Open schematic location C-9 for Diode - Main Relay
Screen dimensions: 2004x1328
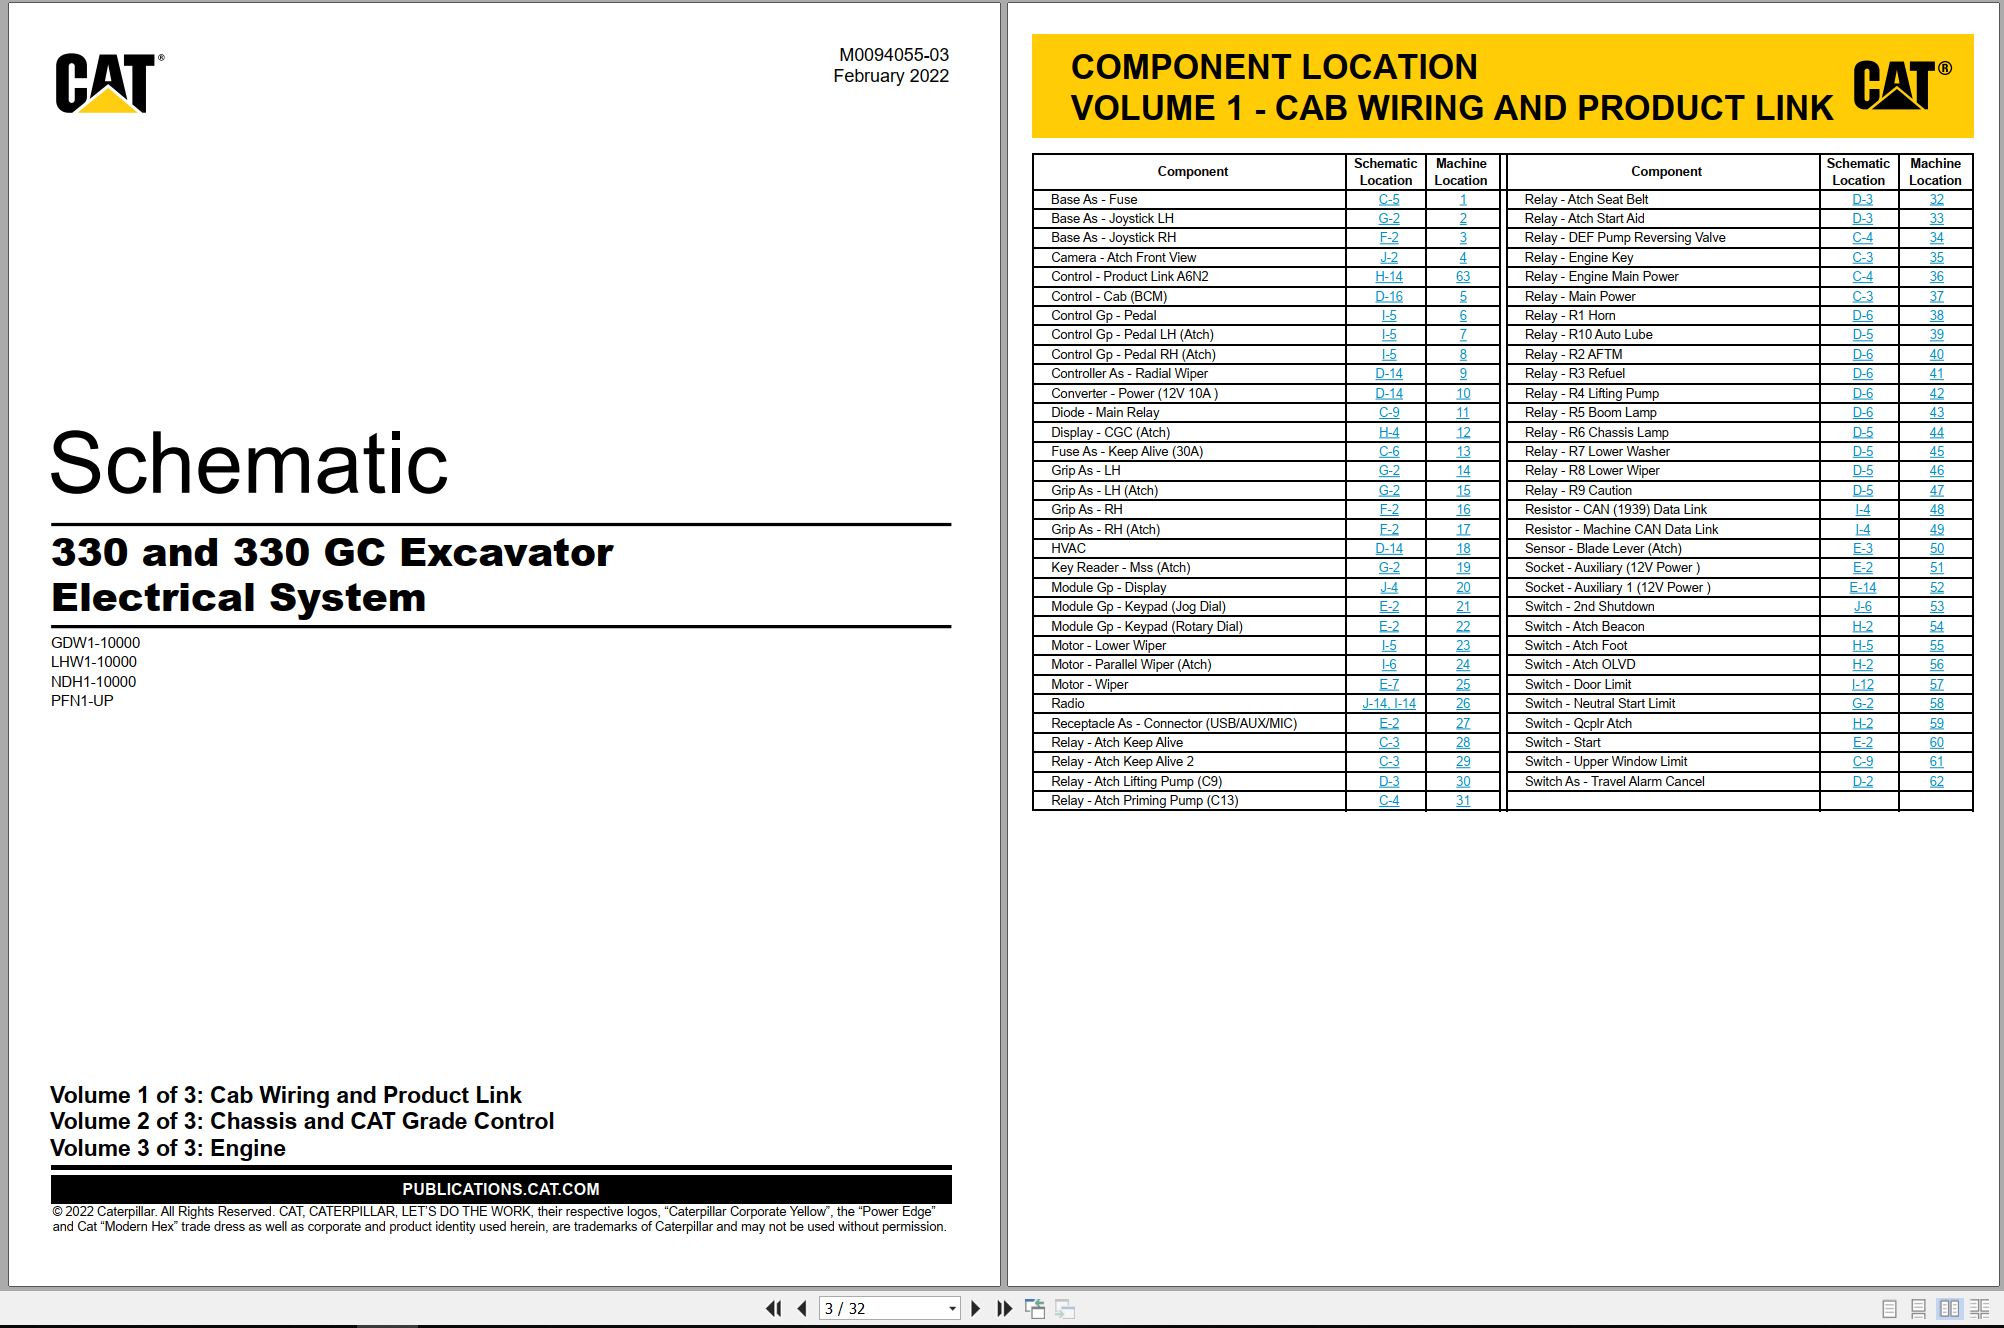pos(1388,413)
